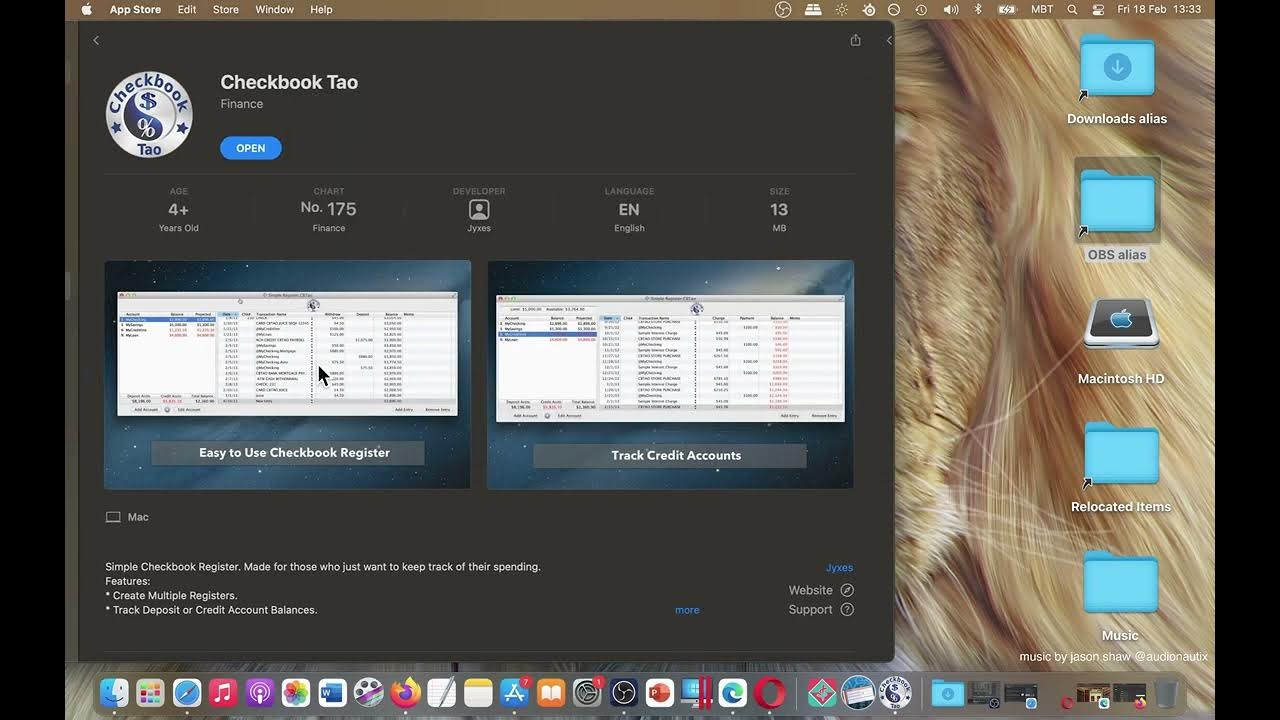Open the Store menu

click(226, 9)
